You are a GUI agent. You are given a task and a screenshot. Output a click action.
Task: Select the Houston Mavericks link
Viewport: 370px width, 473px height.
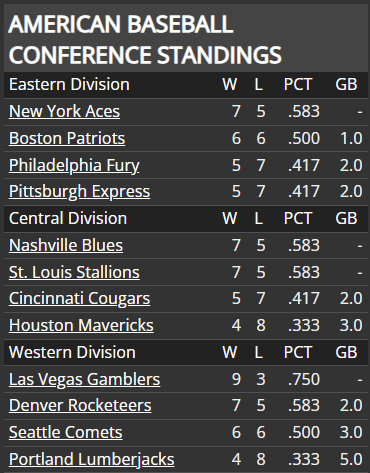click(x=81, y=326)
